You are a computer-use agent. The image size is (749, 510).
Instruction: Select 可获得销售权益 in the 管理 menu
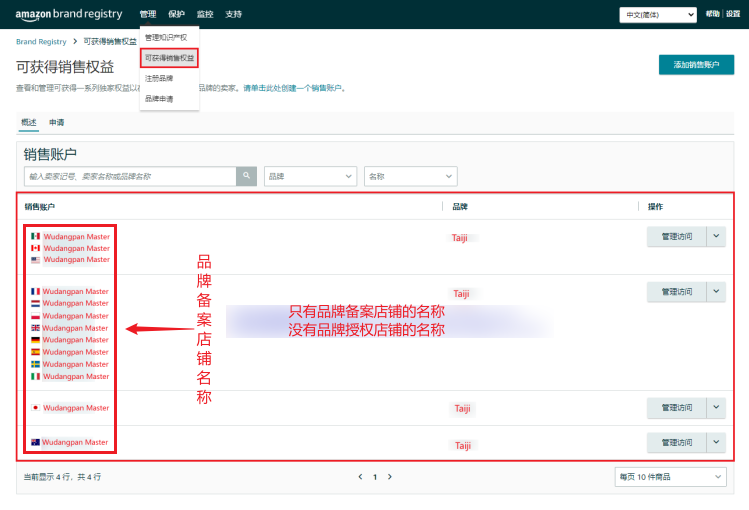click(x=170, y=58)
